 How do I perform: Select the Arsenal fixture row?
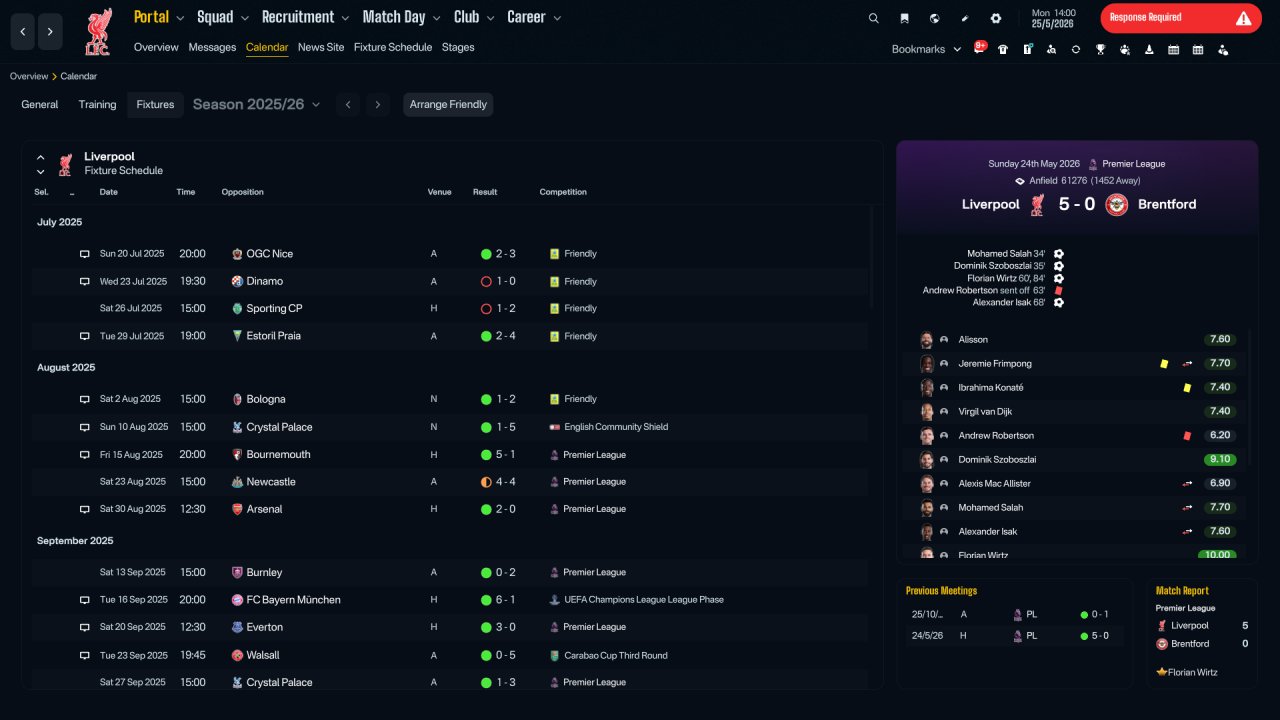point(450,509)
